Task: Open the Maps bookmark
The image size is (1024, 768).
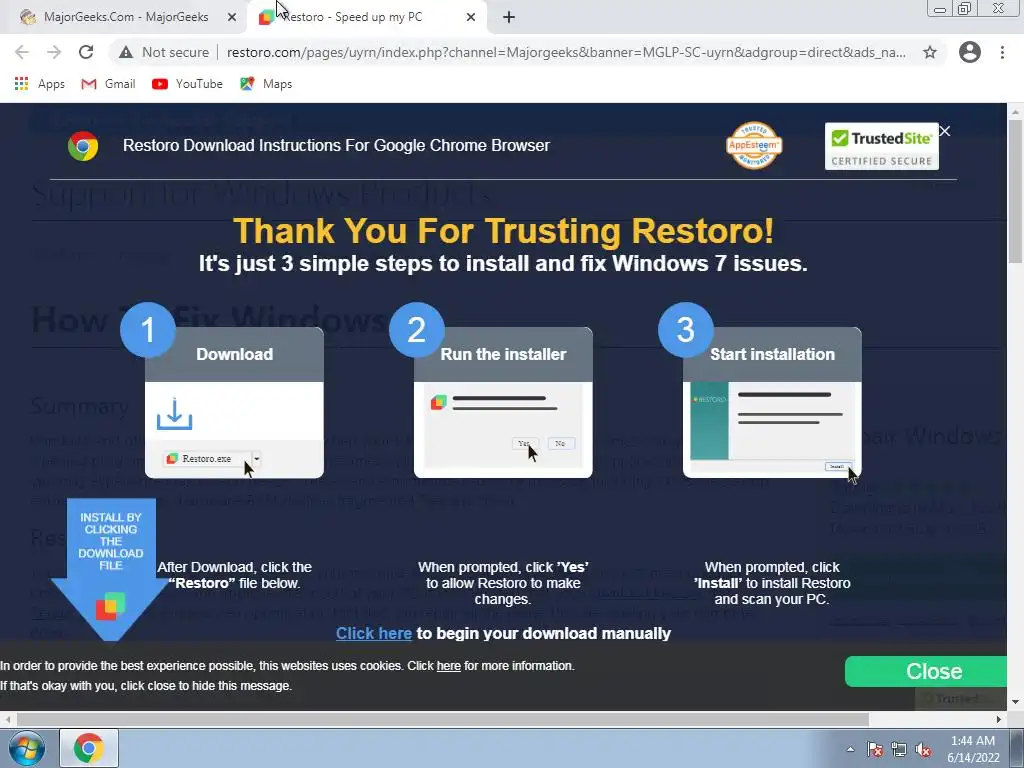Action: tap(266, 84)
